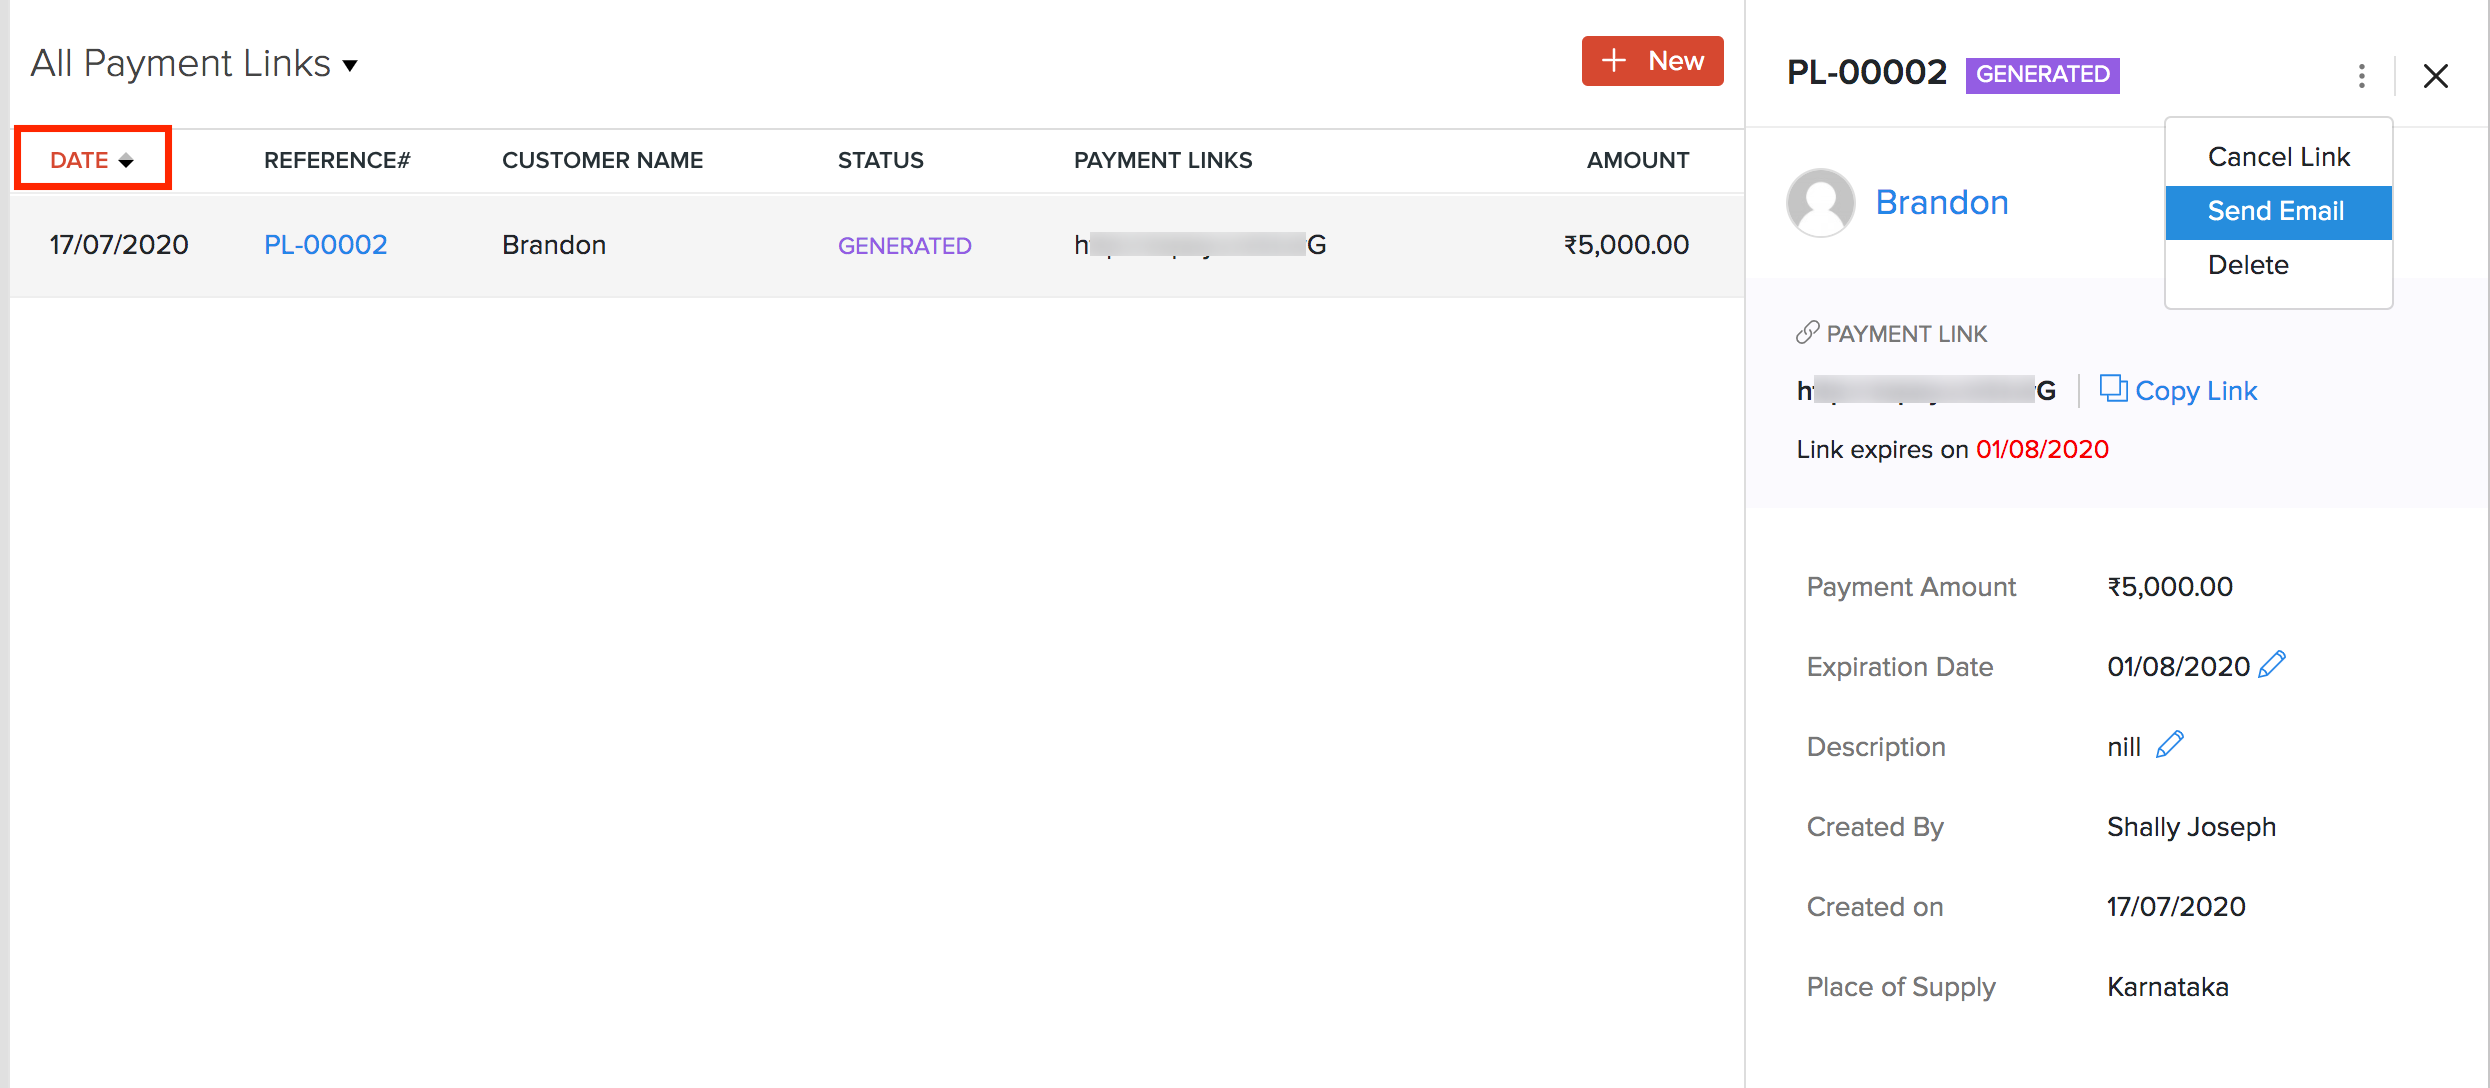This screenshot has height=1088, width=2490.
Task: Click the plus icon on the New button
Action: (1614, 60)
